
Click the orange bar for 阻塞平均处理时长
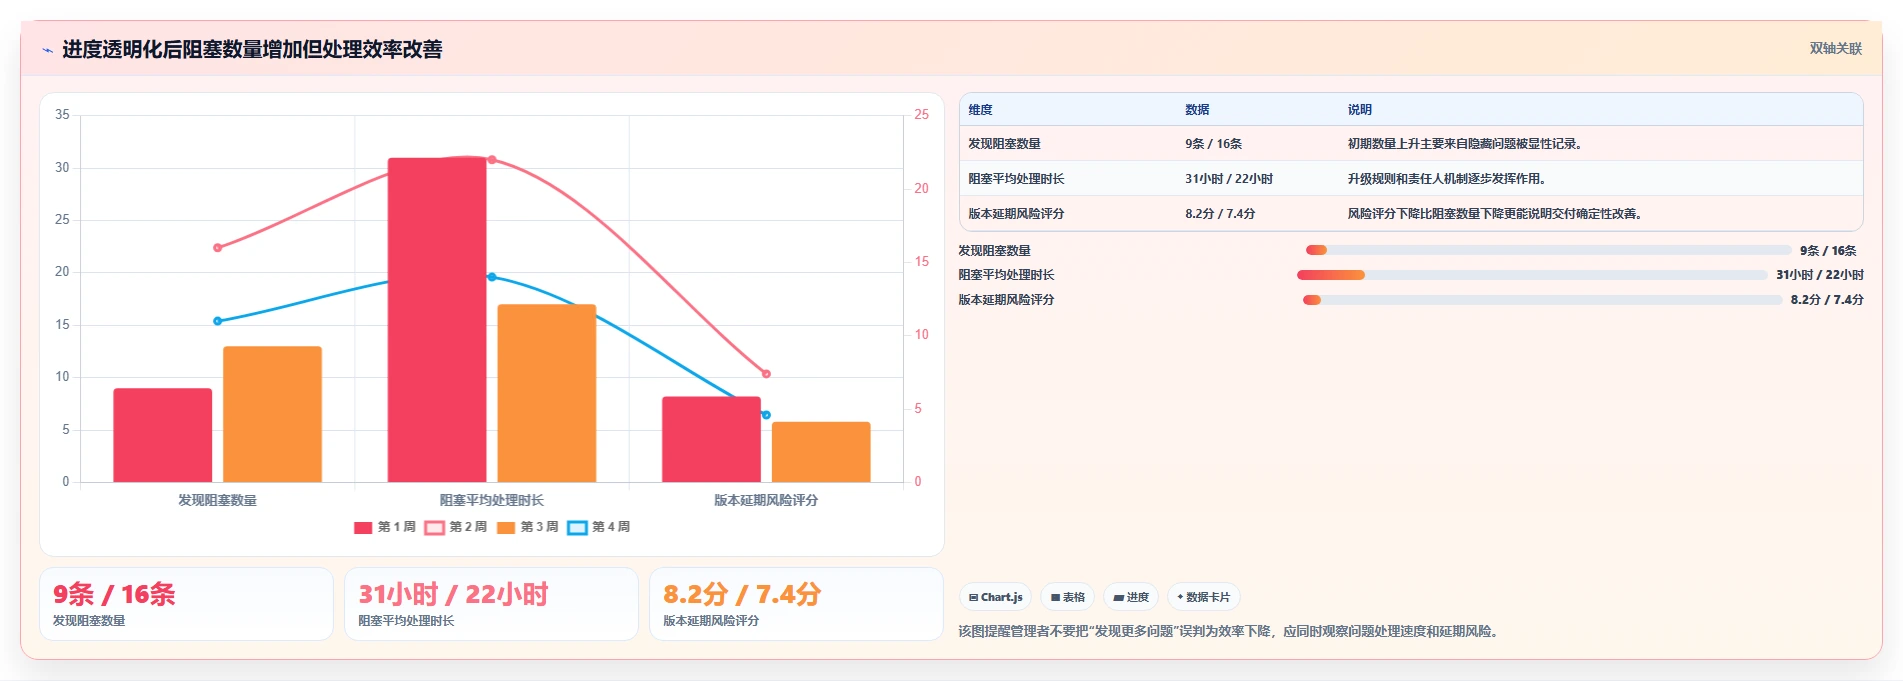click(547, 393)
